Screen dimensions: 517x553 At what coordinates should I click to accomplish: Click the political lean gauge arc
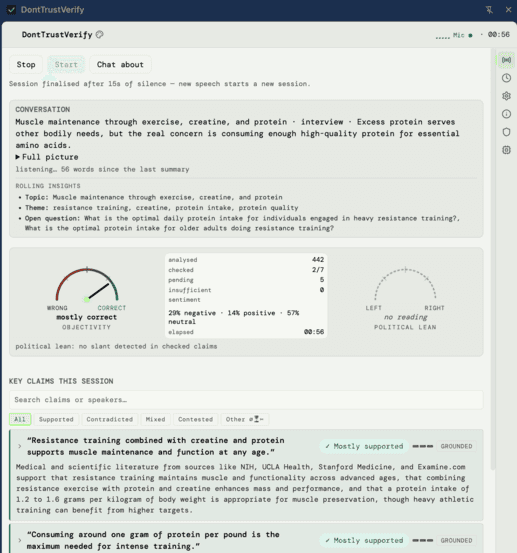(405, 283)
